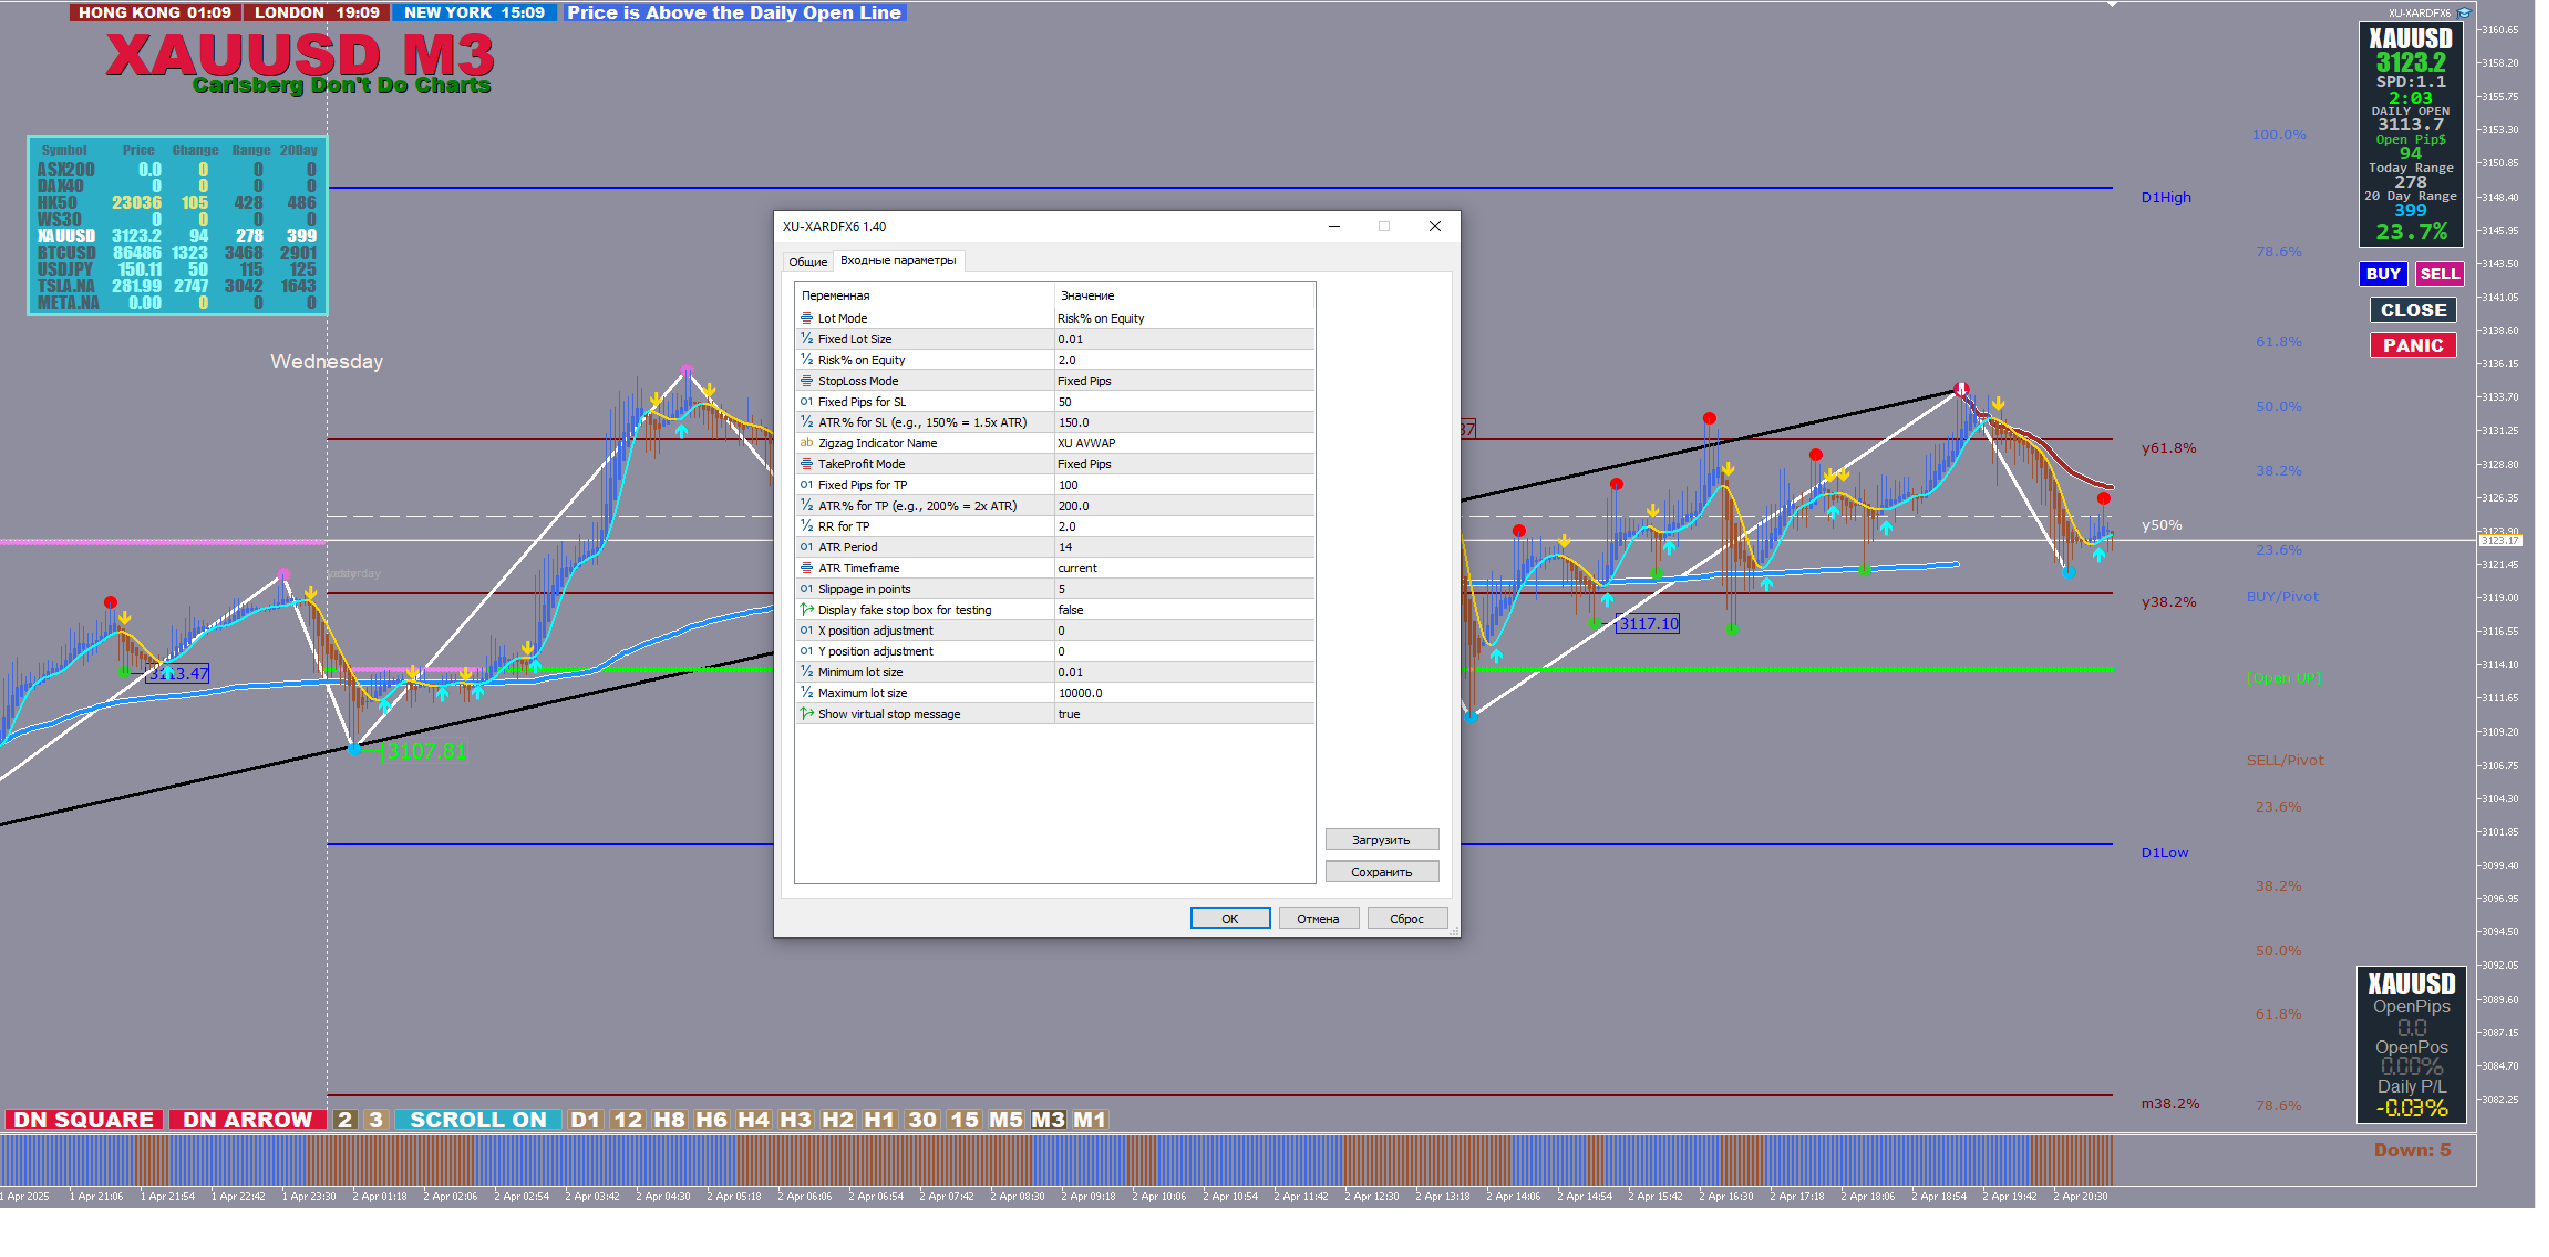This screenshot has height=1257, width=2549.
Task: Click the blue BUY button
Action: pos(2383,273)
